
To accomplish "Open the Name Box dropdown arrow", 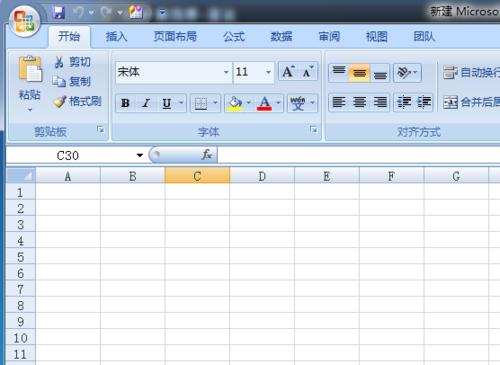I will pyautogui.click(x=140, y=155).
